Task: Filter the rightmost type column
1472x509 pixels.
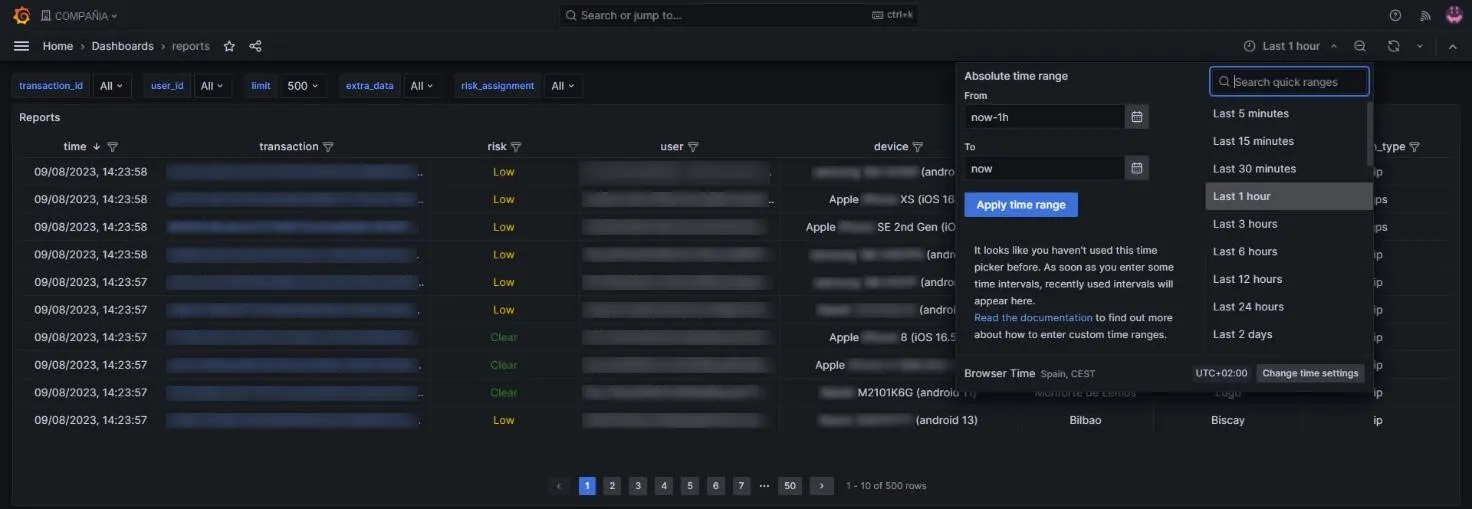Action: pyautogui.click(x=1414, y=147)
